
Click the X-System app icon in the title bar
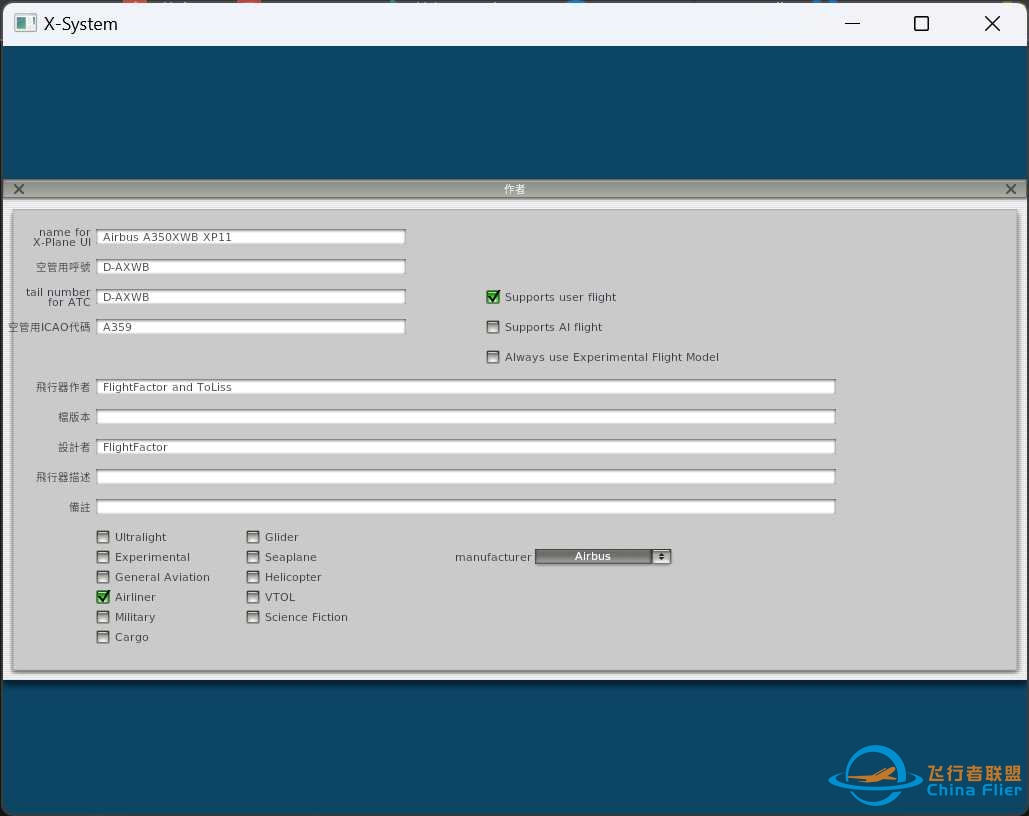(x=25, y=24)
